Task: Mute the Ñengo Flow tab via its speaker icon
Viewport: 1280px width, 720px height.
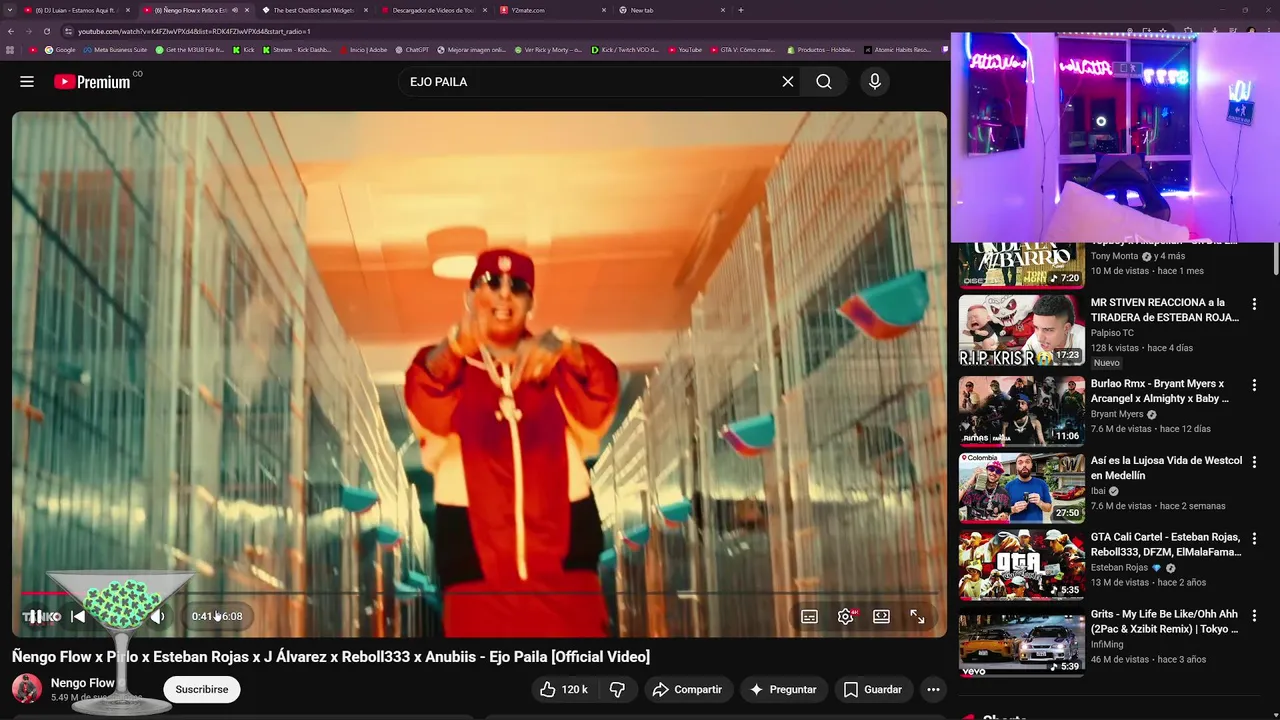Action: 235,10
